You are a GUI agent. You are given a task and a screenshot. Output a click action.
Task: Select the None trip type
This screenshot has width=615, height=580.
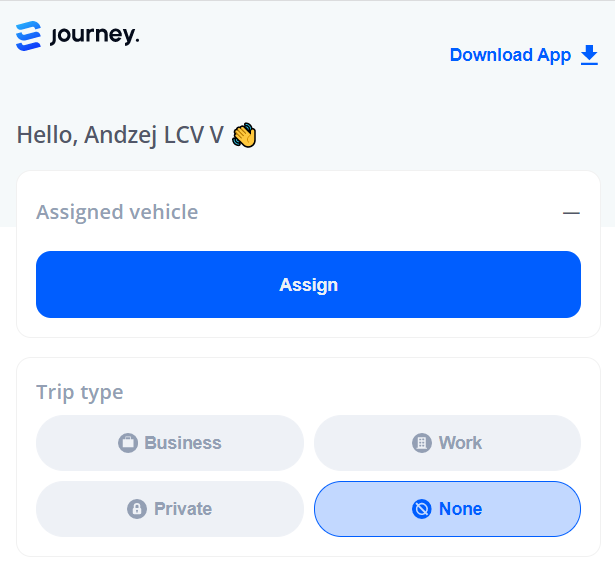tap(448, 509)
